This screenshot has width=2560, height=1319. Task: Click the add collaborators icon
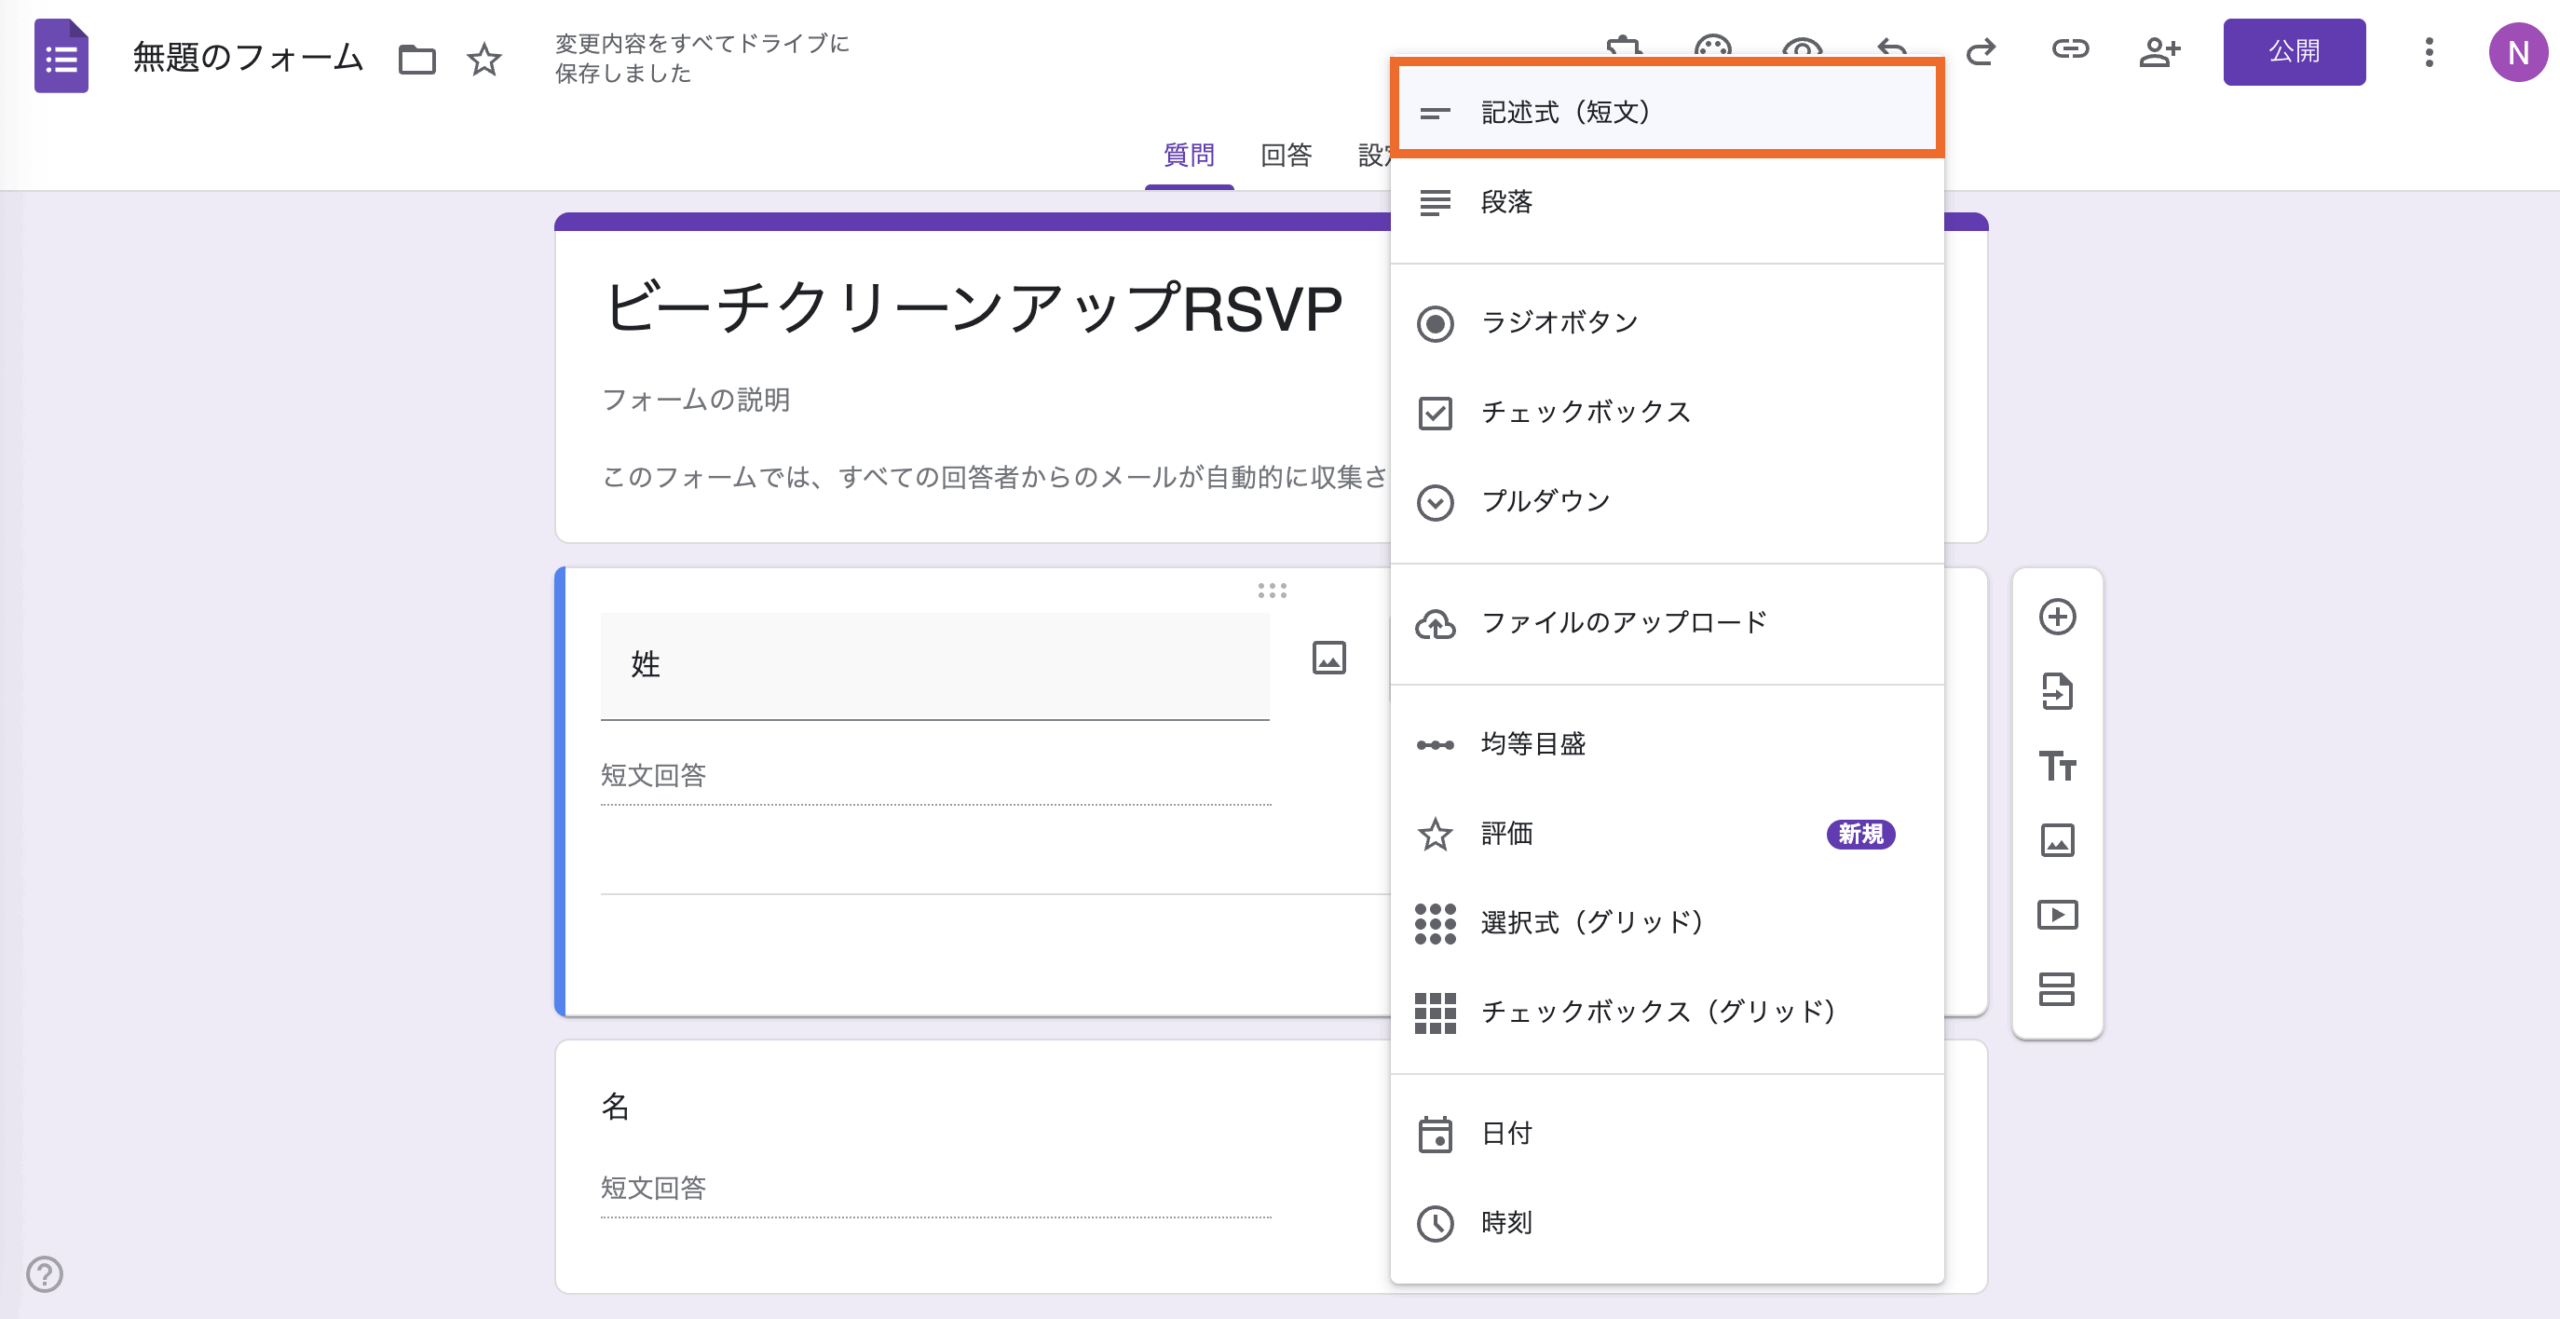[x=2159, y=52]
